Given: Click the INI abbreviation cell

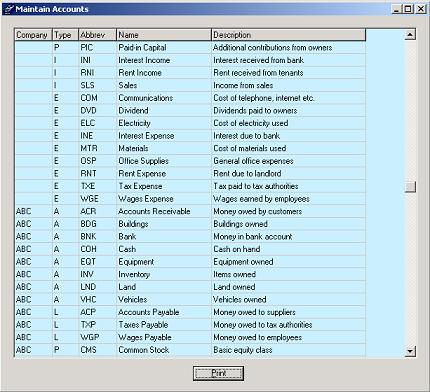Looking at the screenshot, I should 97,60.
